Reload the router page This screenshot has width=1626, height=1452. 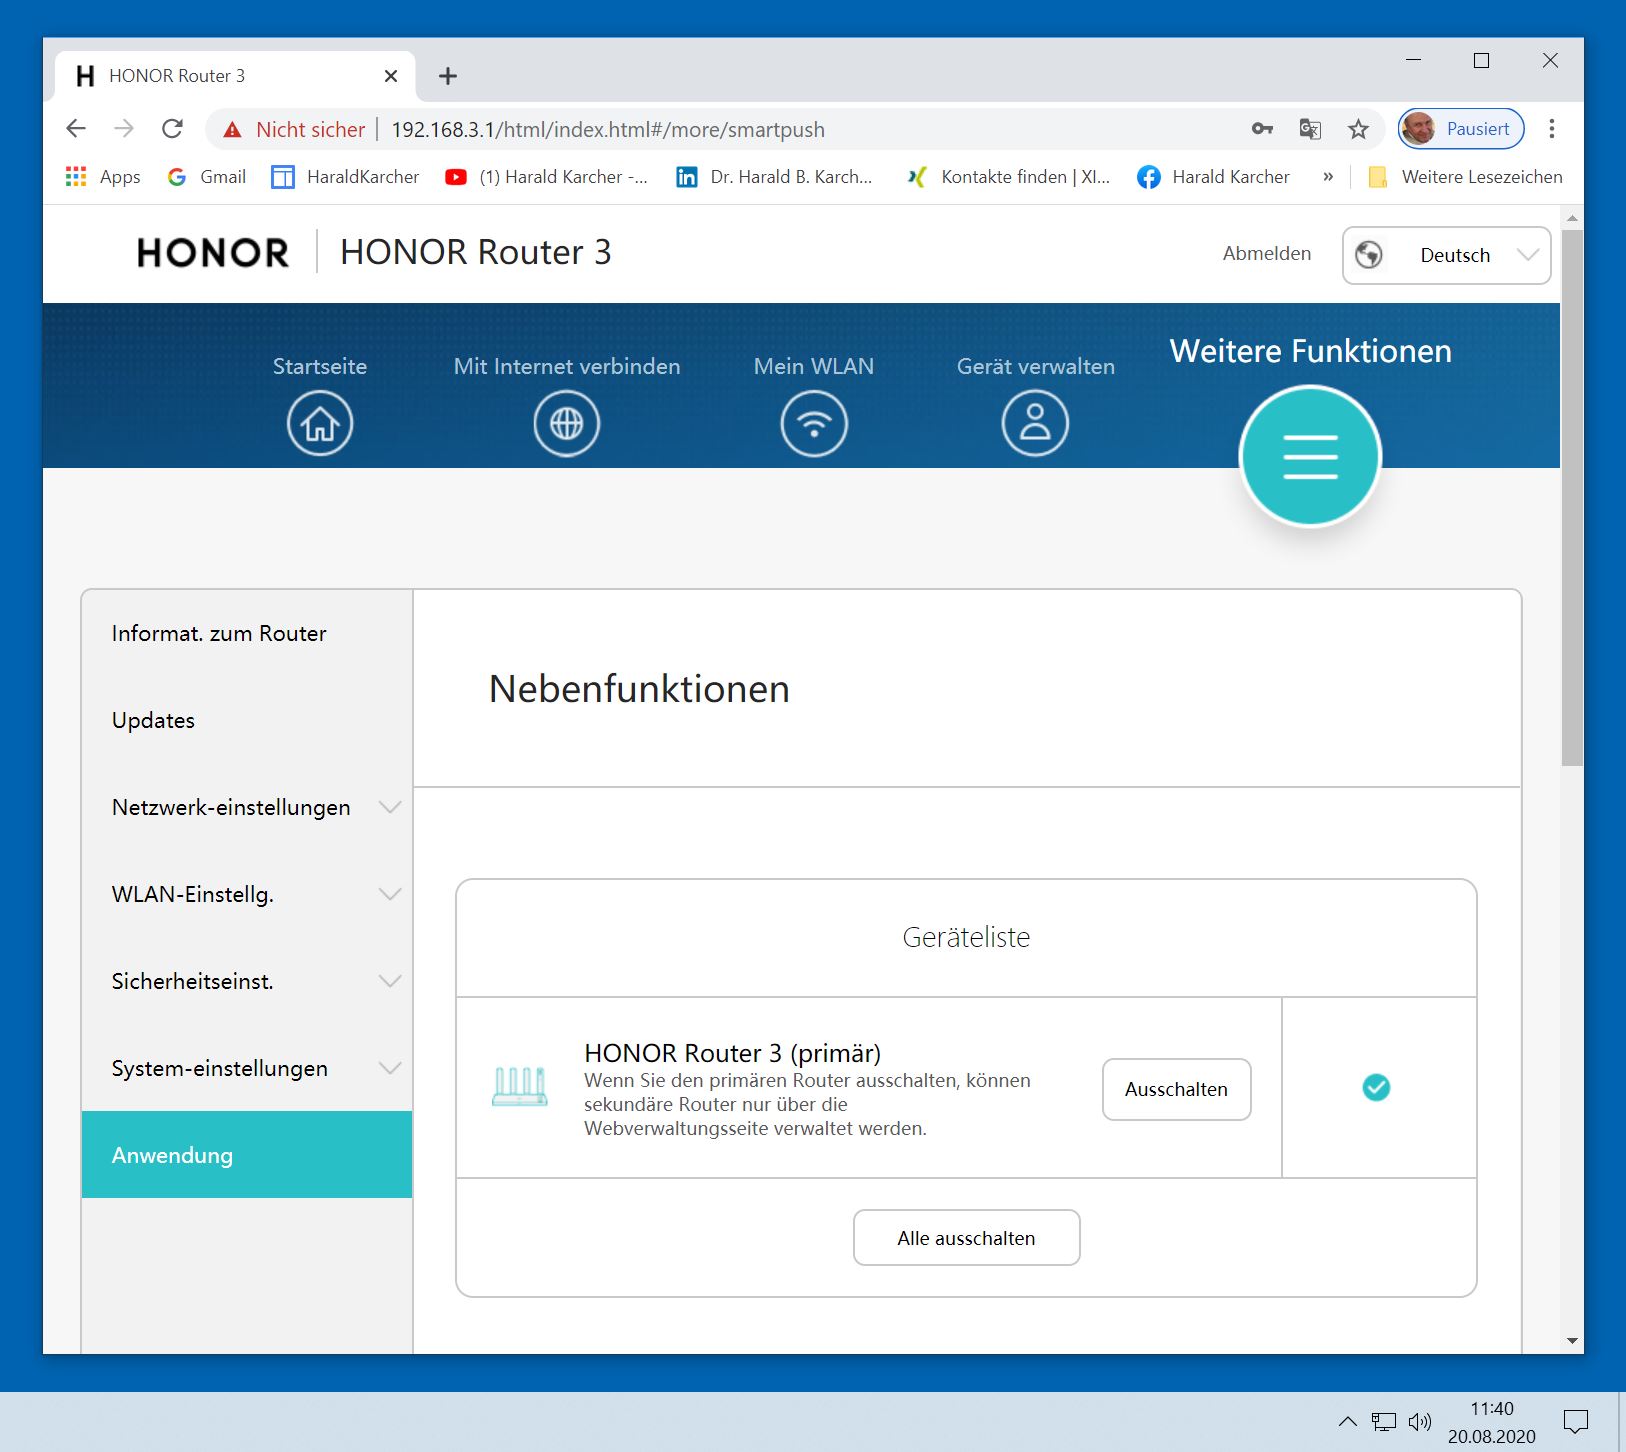(x=172, y=129)
